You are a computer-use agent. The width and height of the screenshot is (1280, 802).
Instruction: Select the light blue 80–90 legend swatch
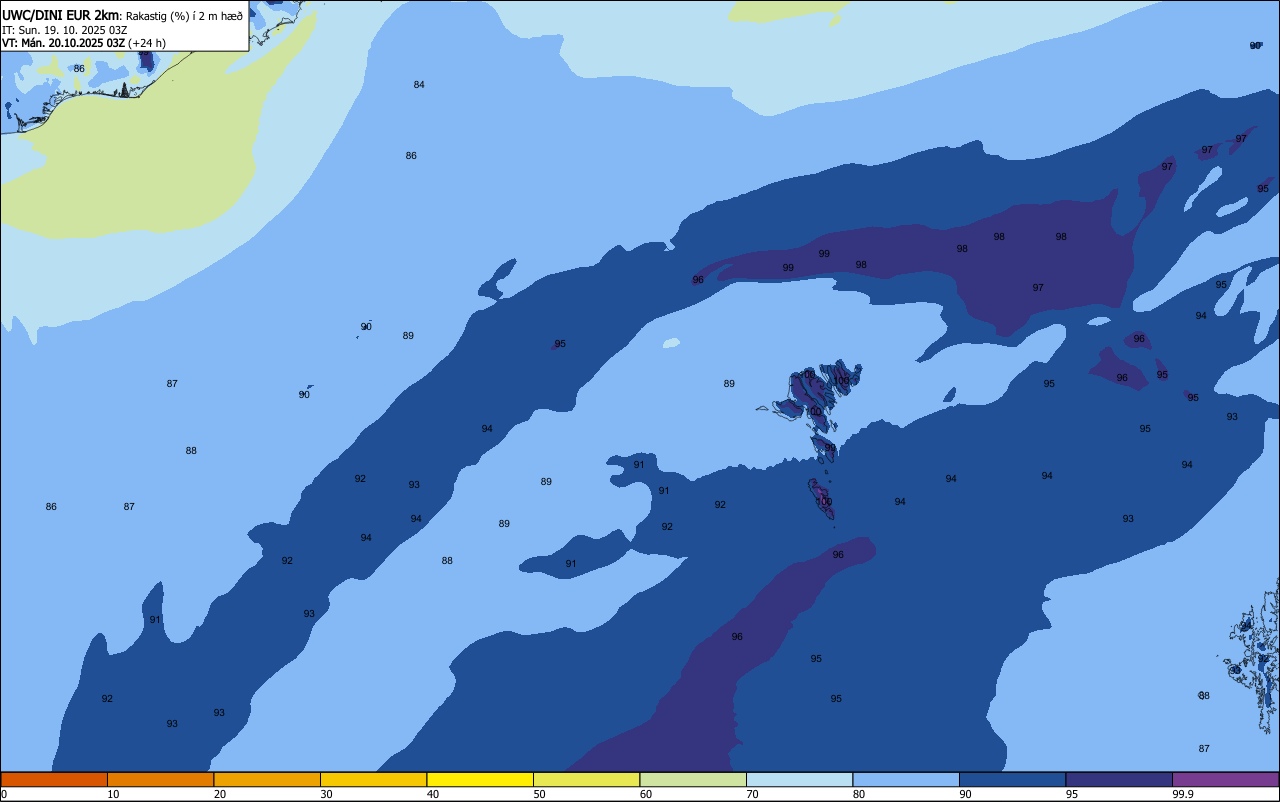coord(906,779)
